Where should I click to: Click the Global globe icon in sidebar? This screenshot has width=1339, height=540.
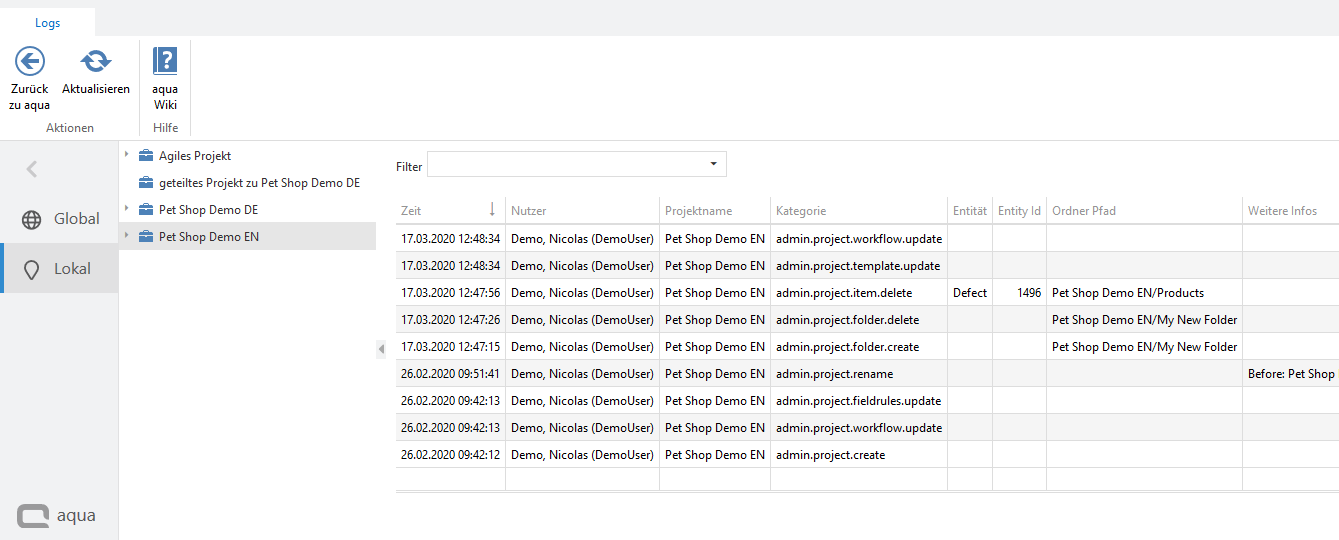tap(31, 219)
